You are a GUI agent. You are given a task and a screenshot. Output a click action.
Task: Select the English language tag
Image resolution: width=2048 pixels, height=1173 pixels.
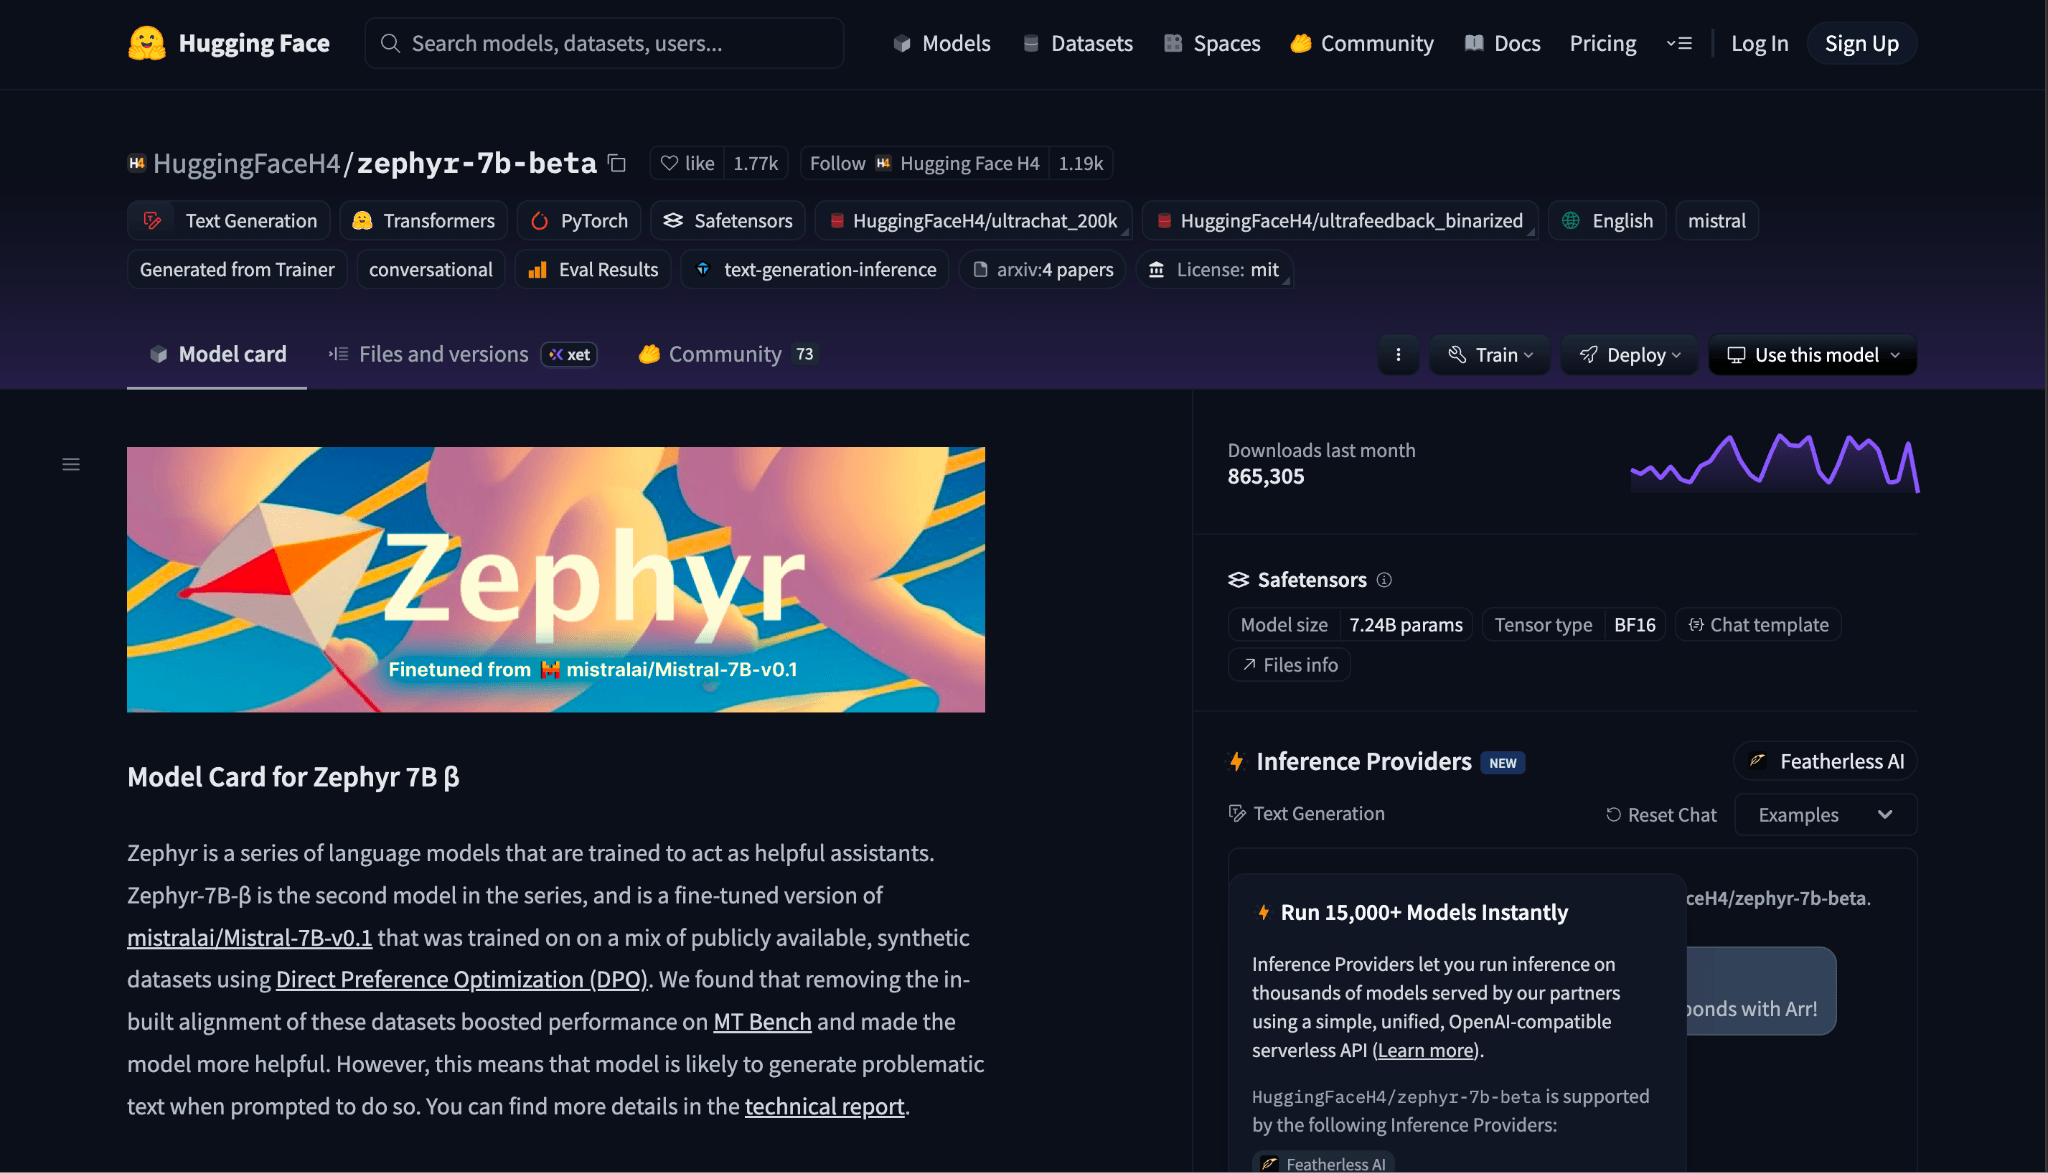point(1607,220)
